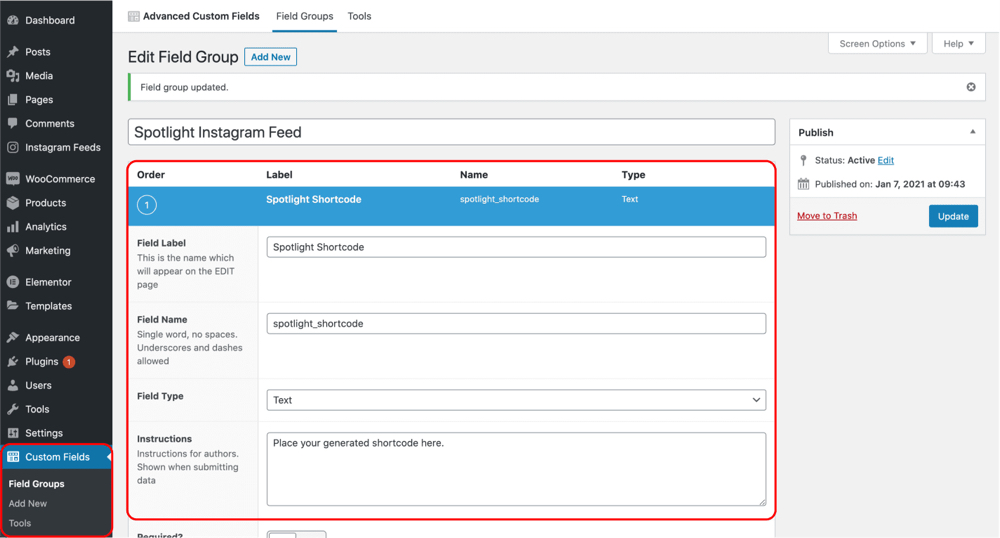Click the Add New button beside heading

[x=270, y=57]
